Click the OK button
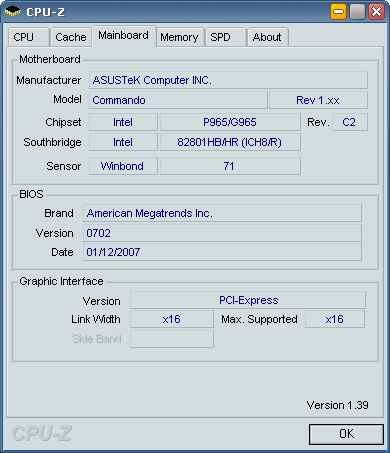 346,434
